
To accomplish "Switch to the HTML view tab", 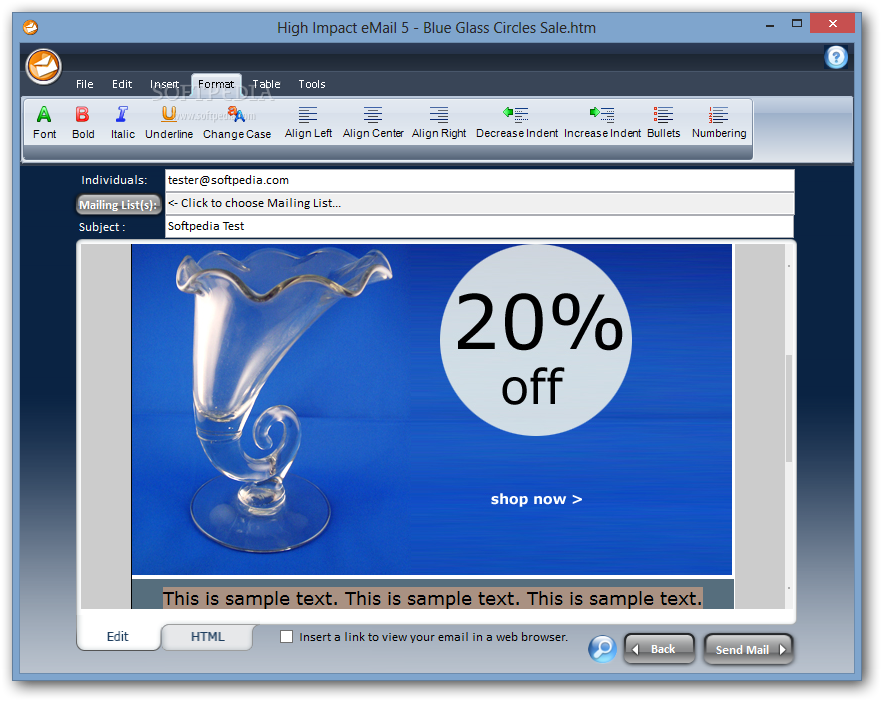I will tap(207, 637).
